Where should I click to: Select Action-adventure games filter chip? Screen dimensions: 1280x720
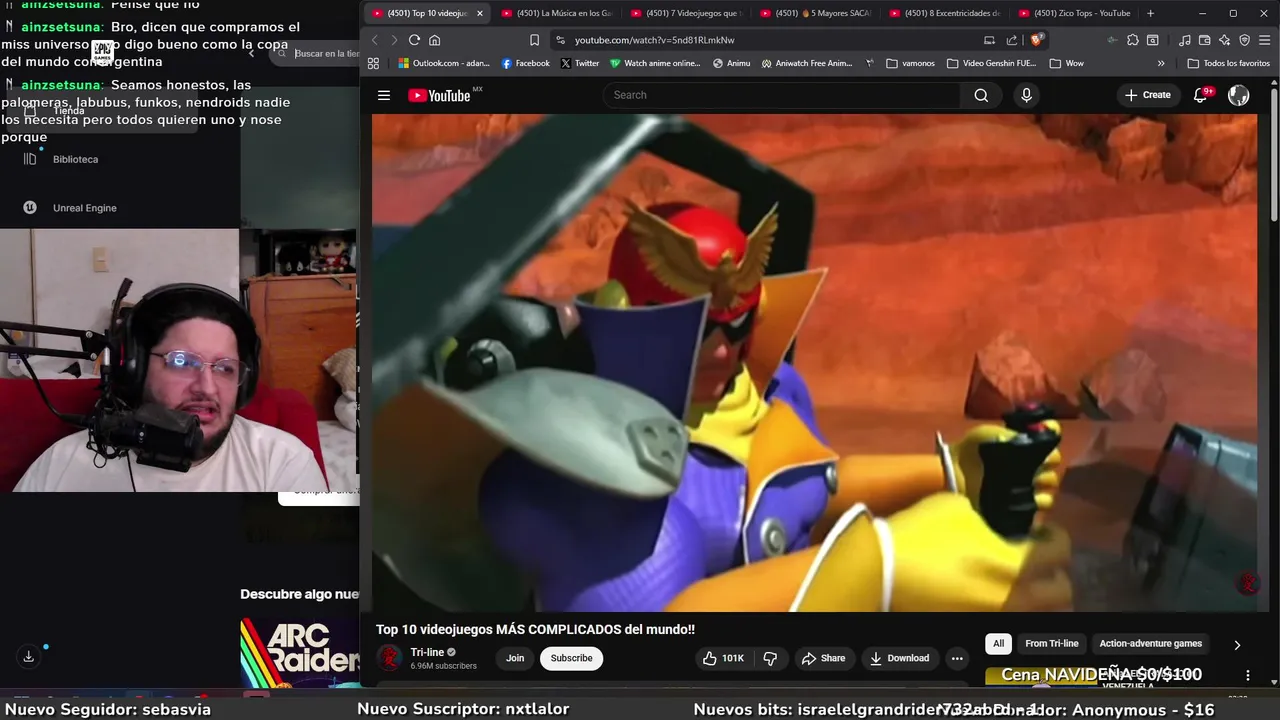coord(1151,644)
